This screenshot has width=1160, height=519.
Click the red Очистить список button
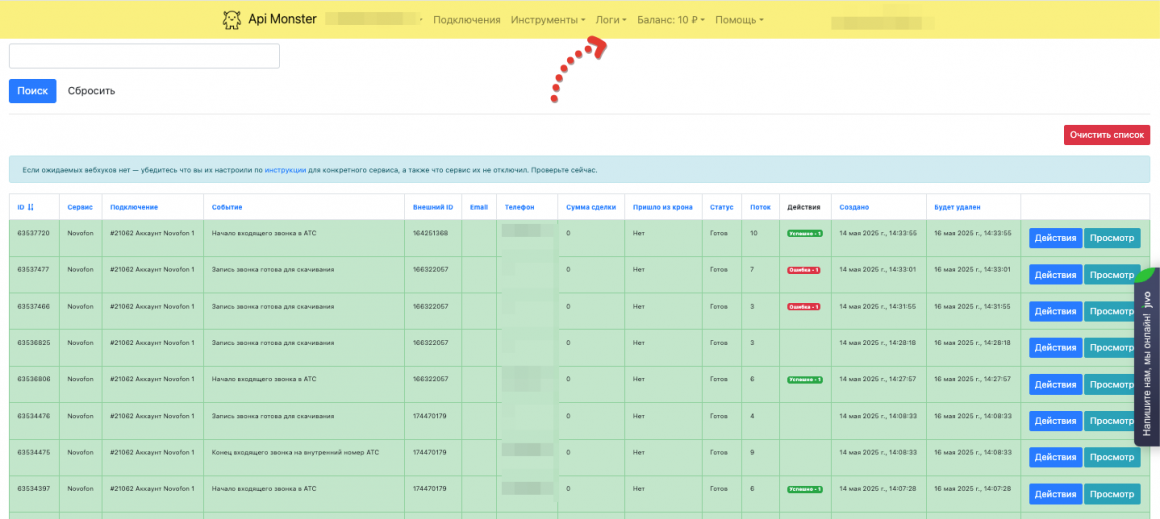click(x=1107, y=135)
